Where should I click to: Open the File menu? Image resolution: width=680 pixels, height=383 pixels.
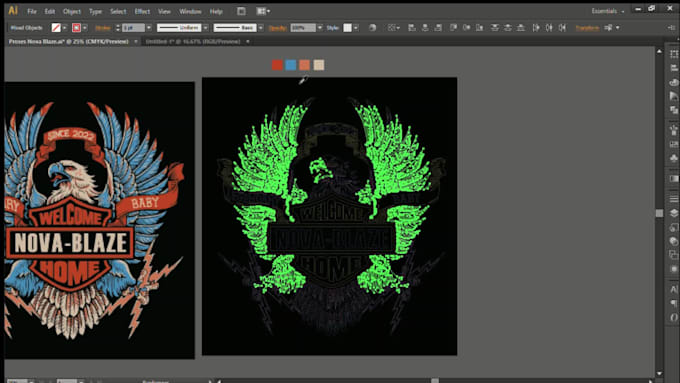point(32,12)
